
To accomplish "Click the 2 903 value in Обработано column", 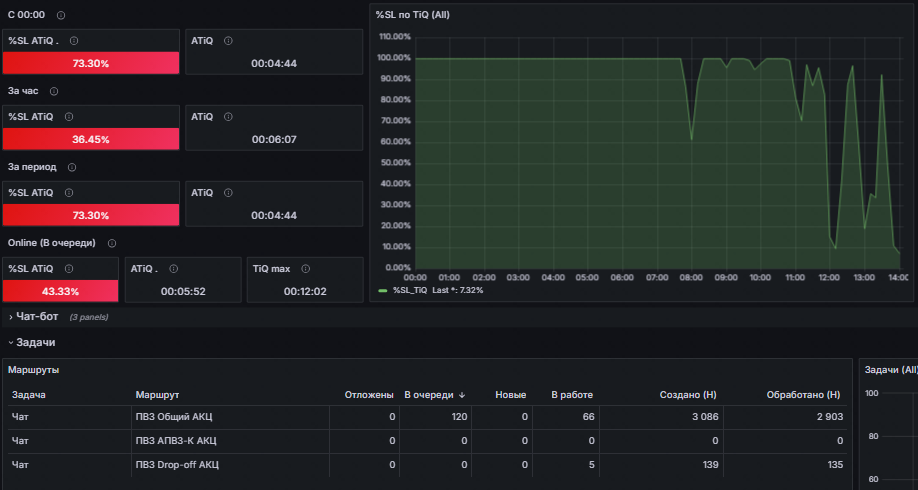I will (x=830, y=417).
